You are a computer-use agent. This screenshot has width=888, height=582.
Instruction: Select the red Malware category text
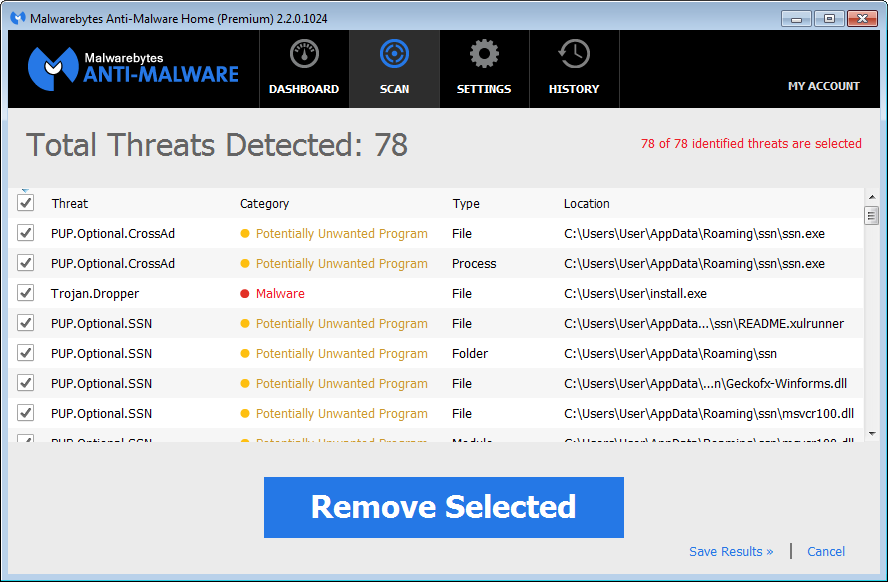pyautogui.click(x=280, y=293)
